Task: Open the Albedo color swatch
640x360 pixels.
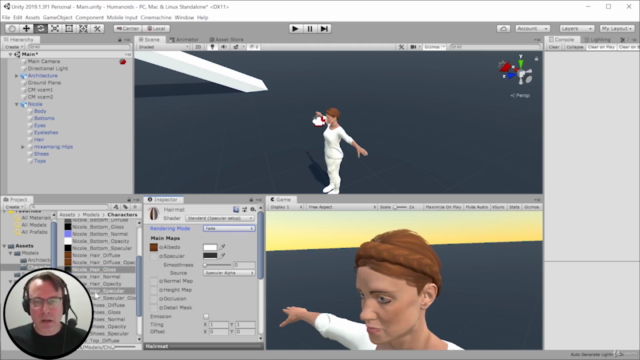Action: coord(210,247)
